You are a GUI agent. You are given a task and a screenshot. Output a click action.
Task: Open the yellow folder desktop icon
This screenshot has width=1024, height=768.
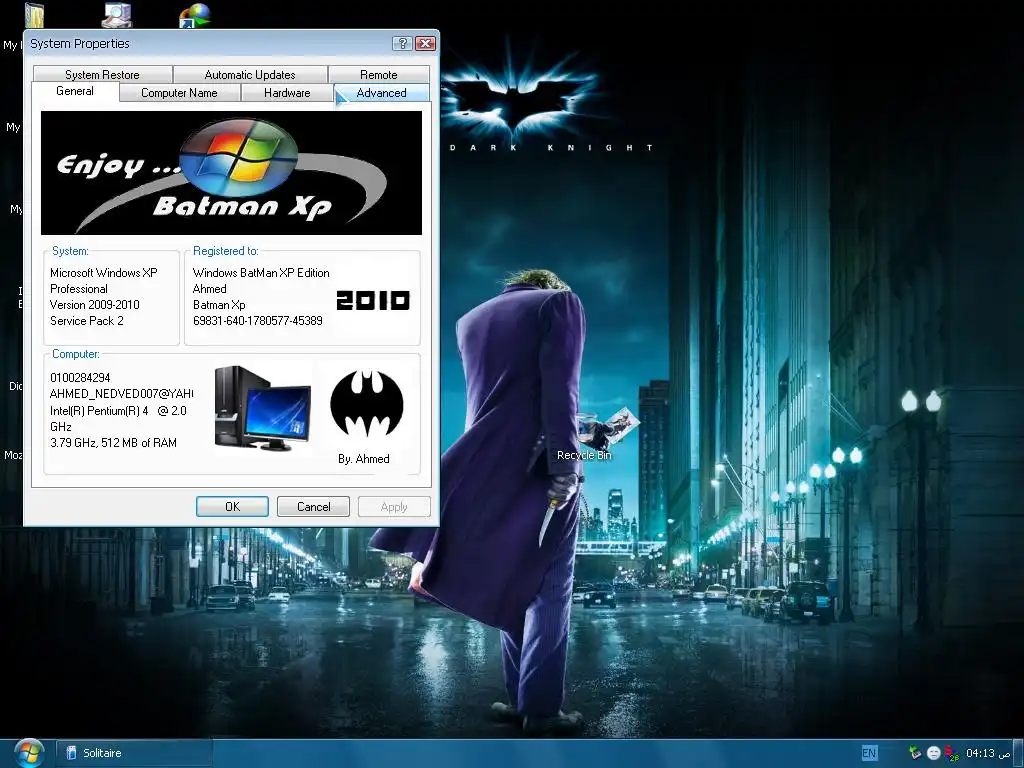34,16
